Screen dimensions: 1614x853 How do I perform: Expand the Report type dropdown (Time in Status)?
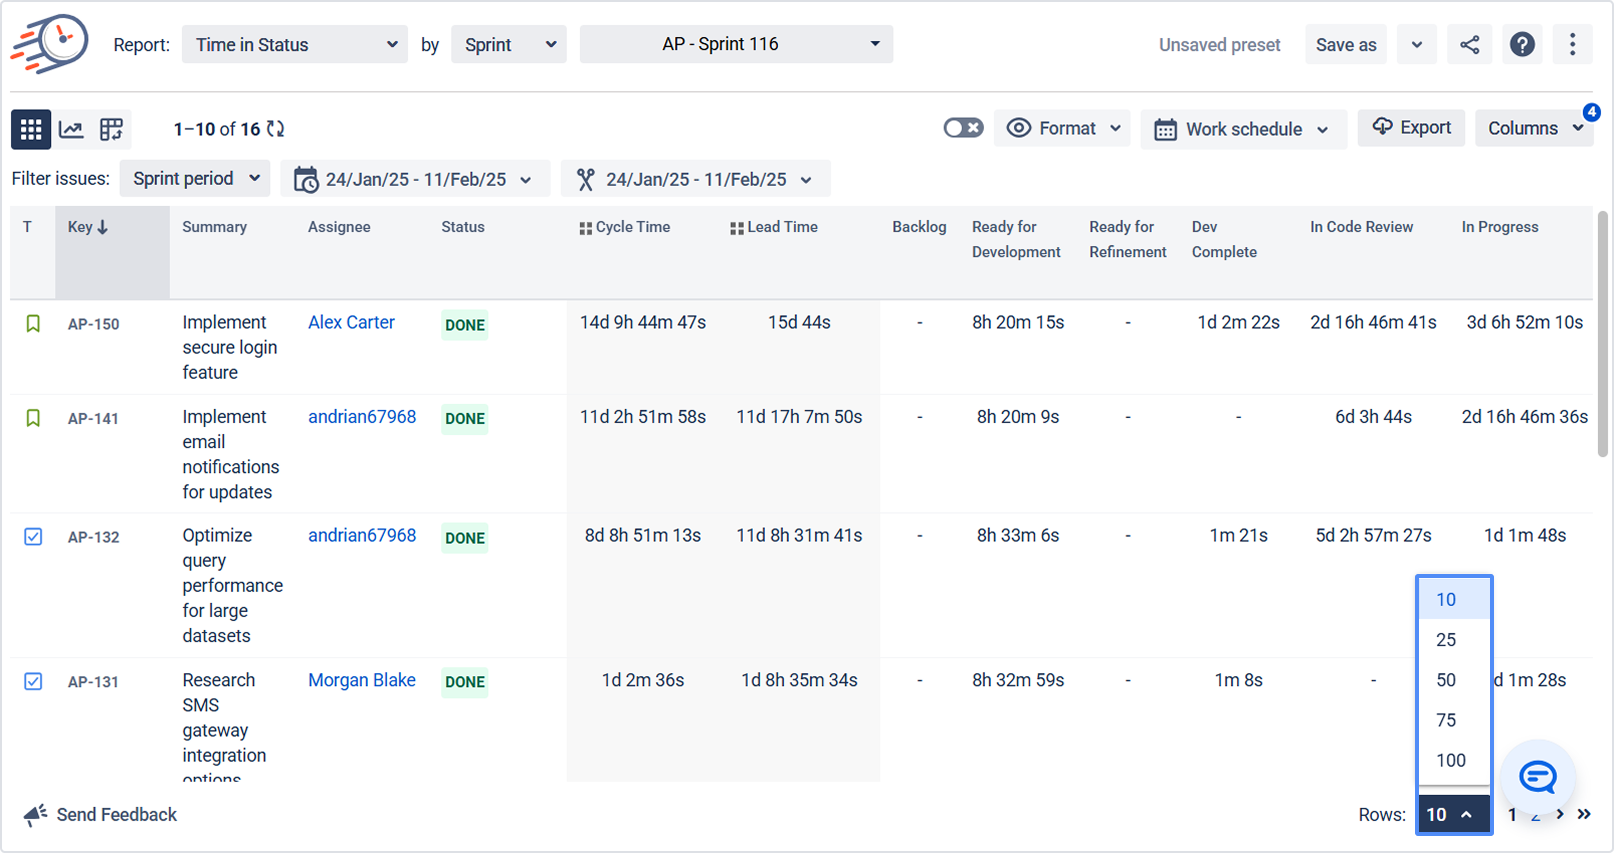(x=295, y=45)
